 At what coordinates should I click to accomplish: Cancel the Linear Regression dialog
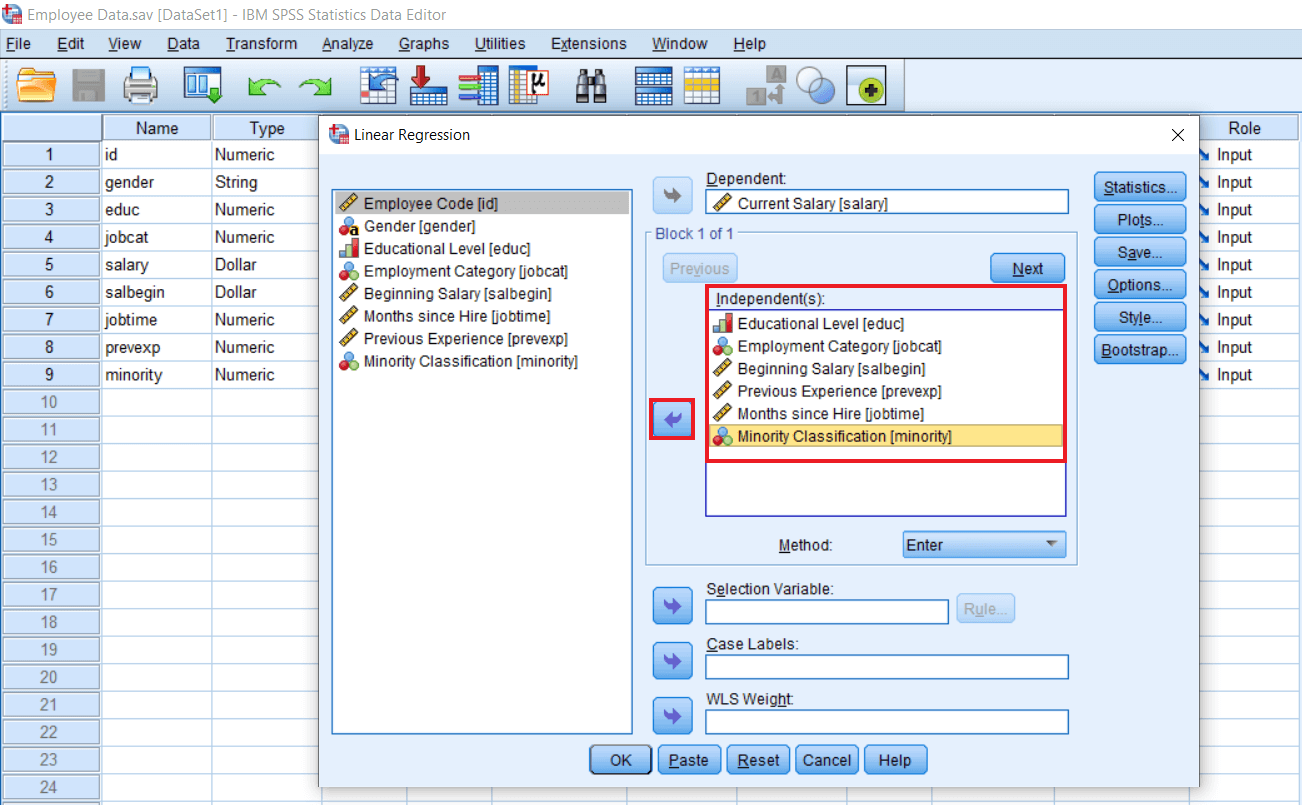827,760
